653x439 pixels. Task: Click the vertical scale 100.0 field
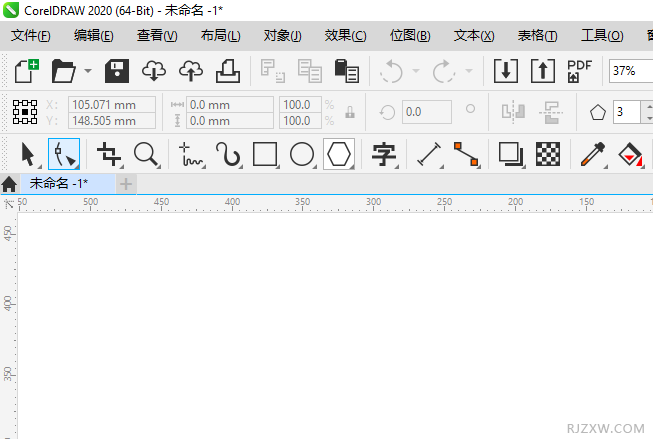pyautogui.click(x=300, y=121)
